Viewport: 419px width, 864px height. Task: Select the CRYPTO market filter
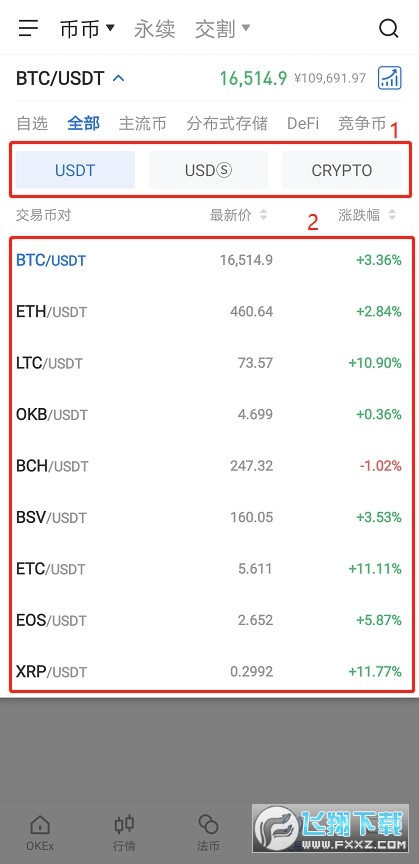pos(342,170)
